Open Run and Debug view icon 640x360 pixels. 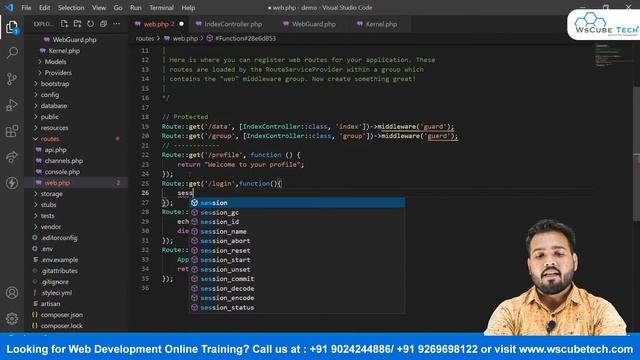coord(12,105)
